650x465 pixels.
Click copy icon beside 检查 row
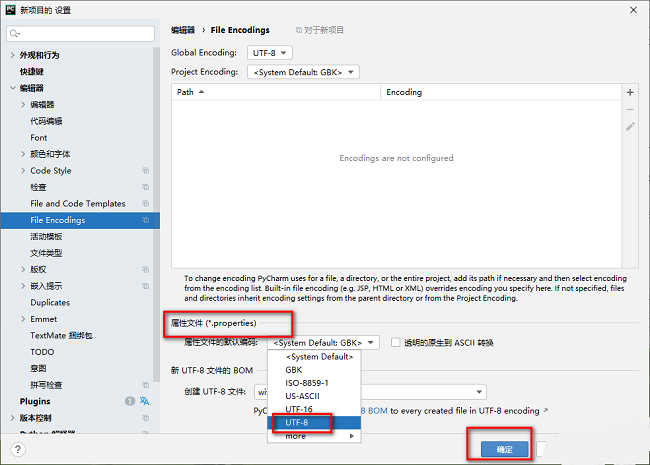tap(146, 187)
